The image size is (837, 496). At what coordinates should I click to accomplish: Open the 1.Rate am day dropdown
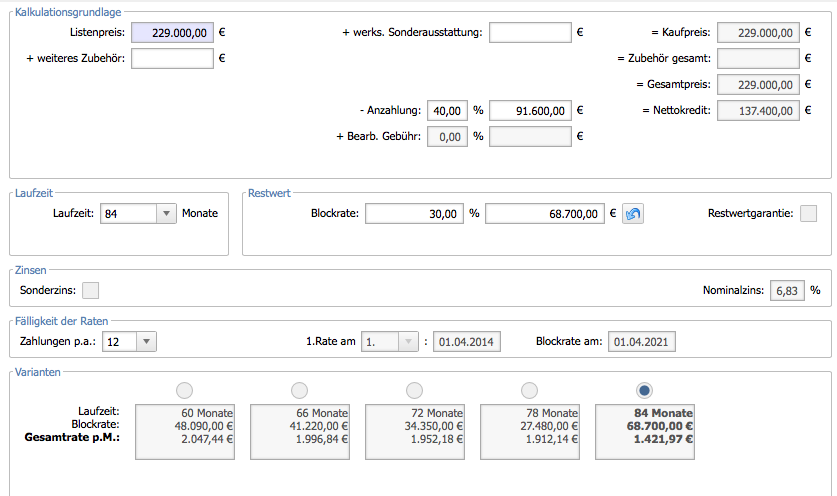tap(408, 341)
